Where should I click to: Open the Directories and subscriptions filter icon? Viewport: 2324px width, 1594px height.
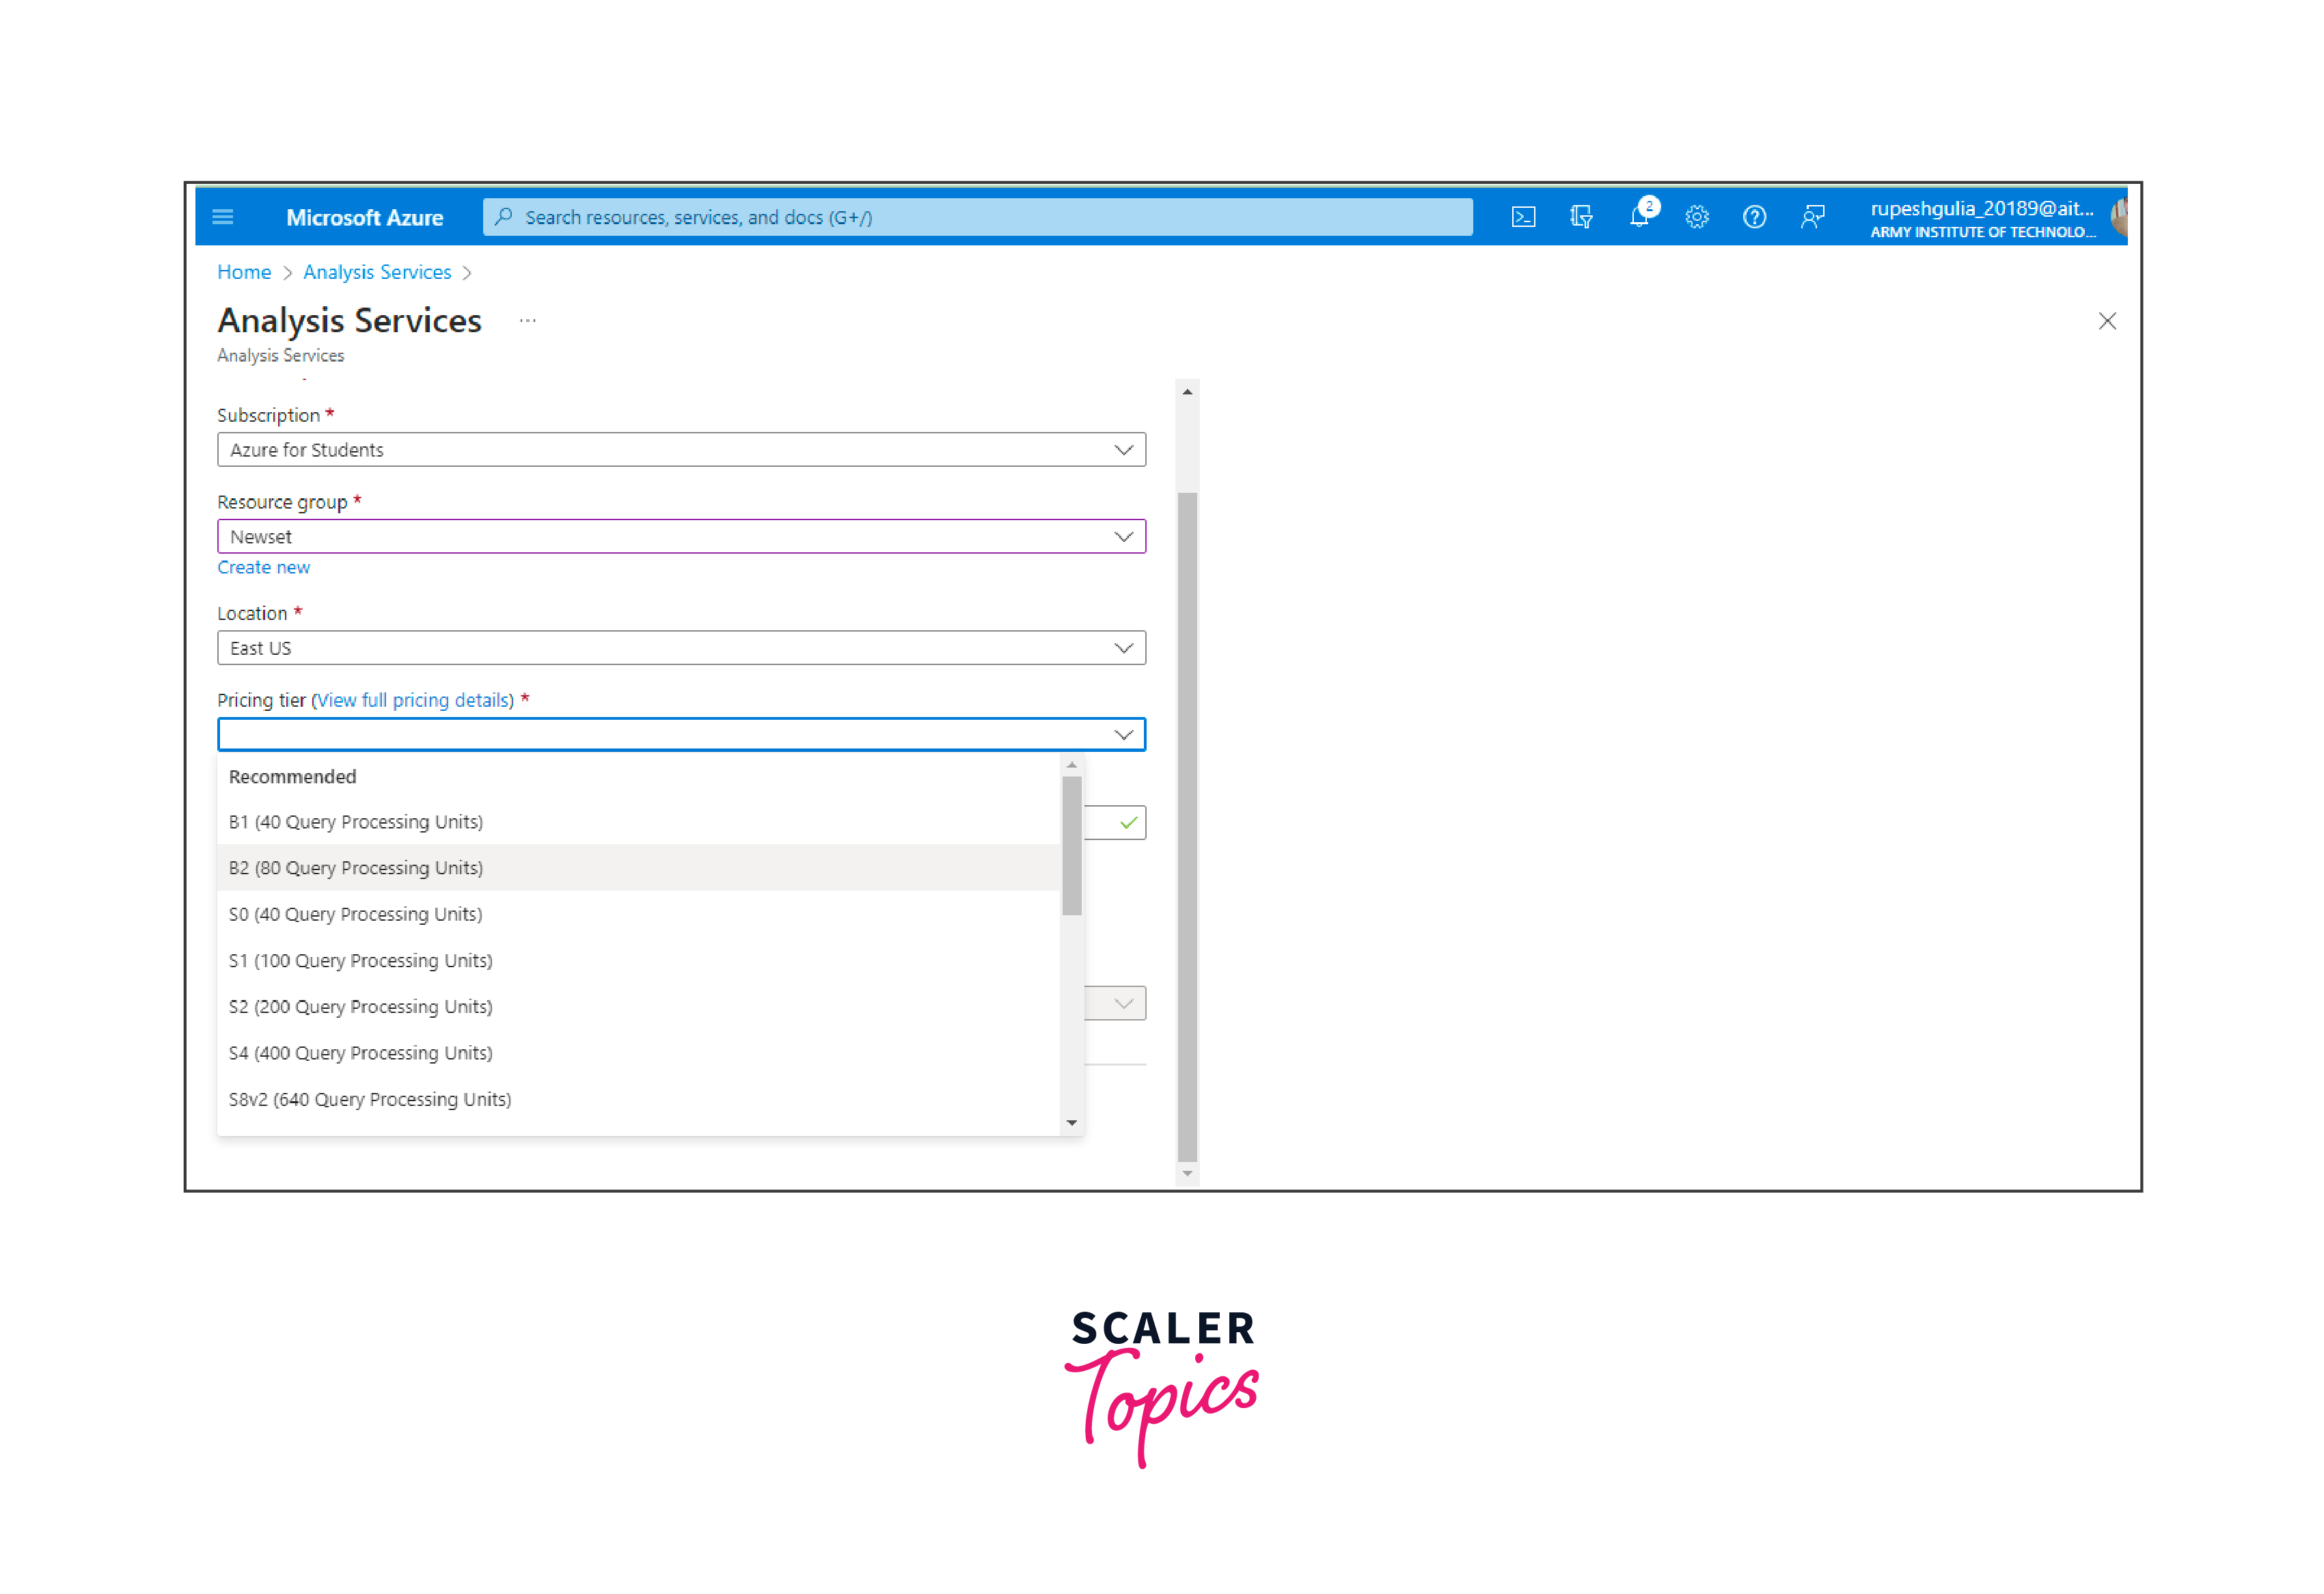click(1581, 217)
